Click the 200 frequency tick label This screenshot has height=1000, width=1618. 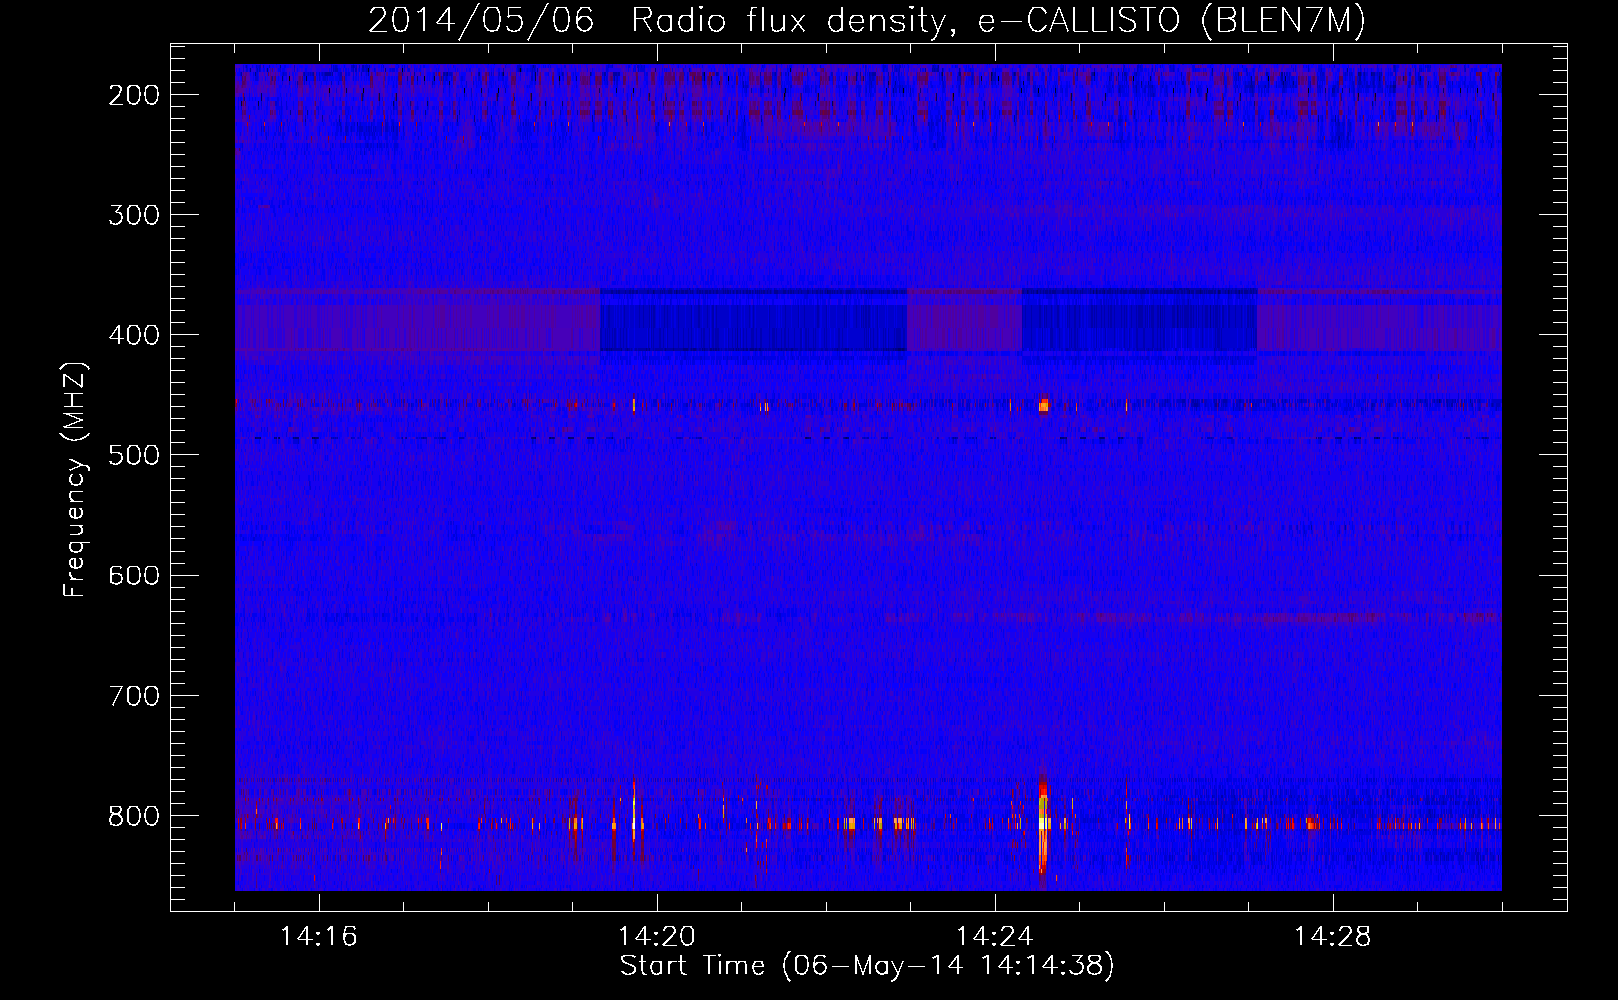click(134, 95)
